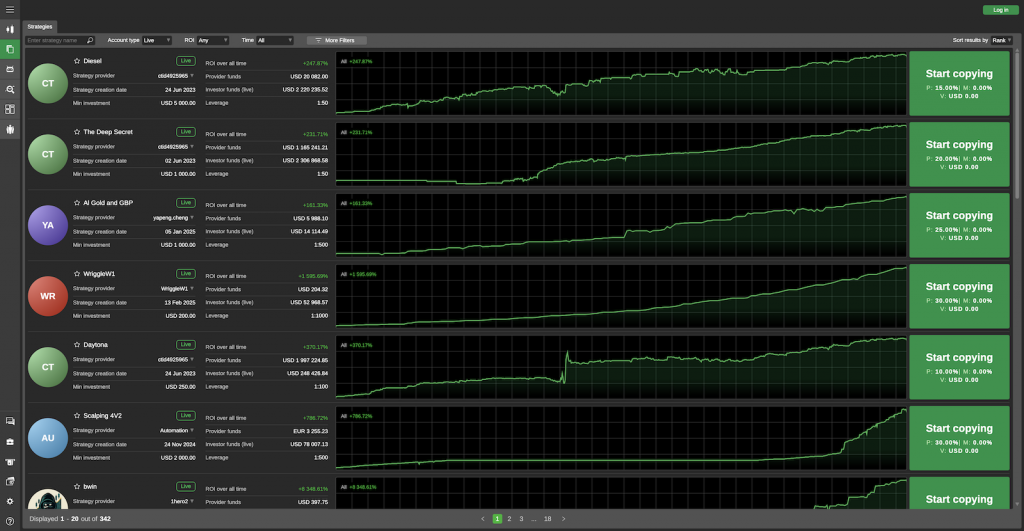Screen dimensions: 1024x531
Task: Go to next results page arrow
Action: [x=564, y=519]
